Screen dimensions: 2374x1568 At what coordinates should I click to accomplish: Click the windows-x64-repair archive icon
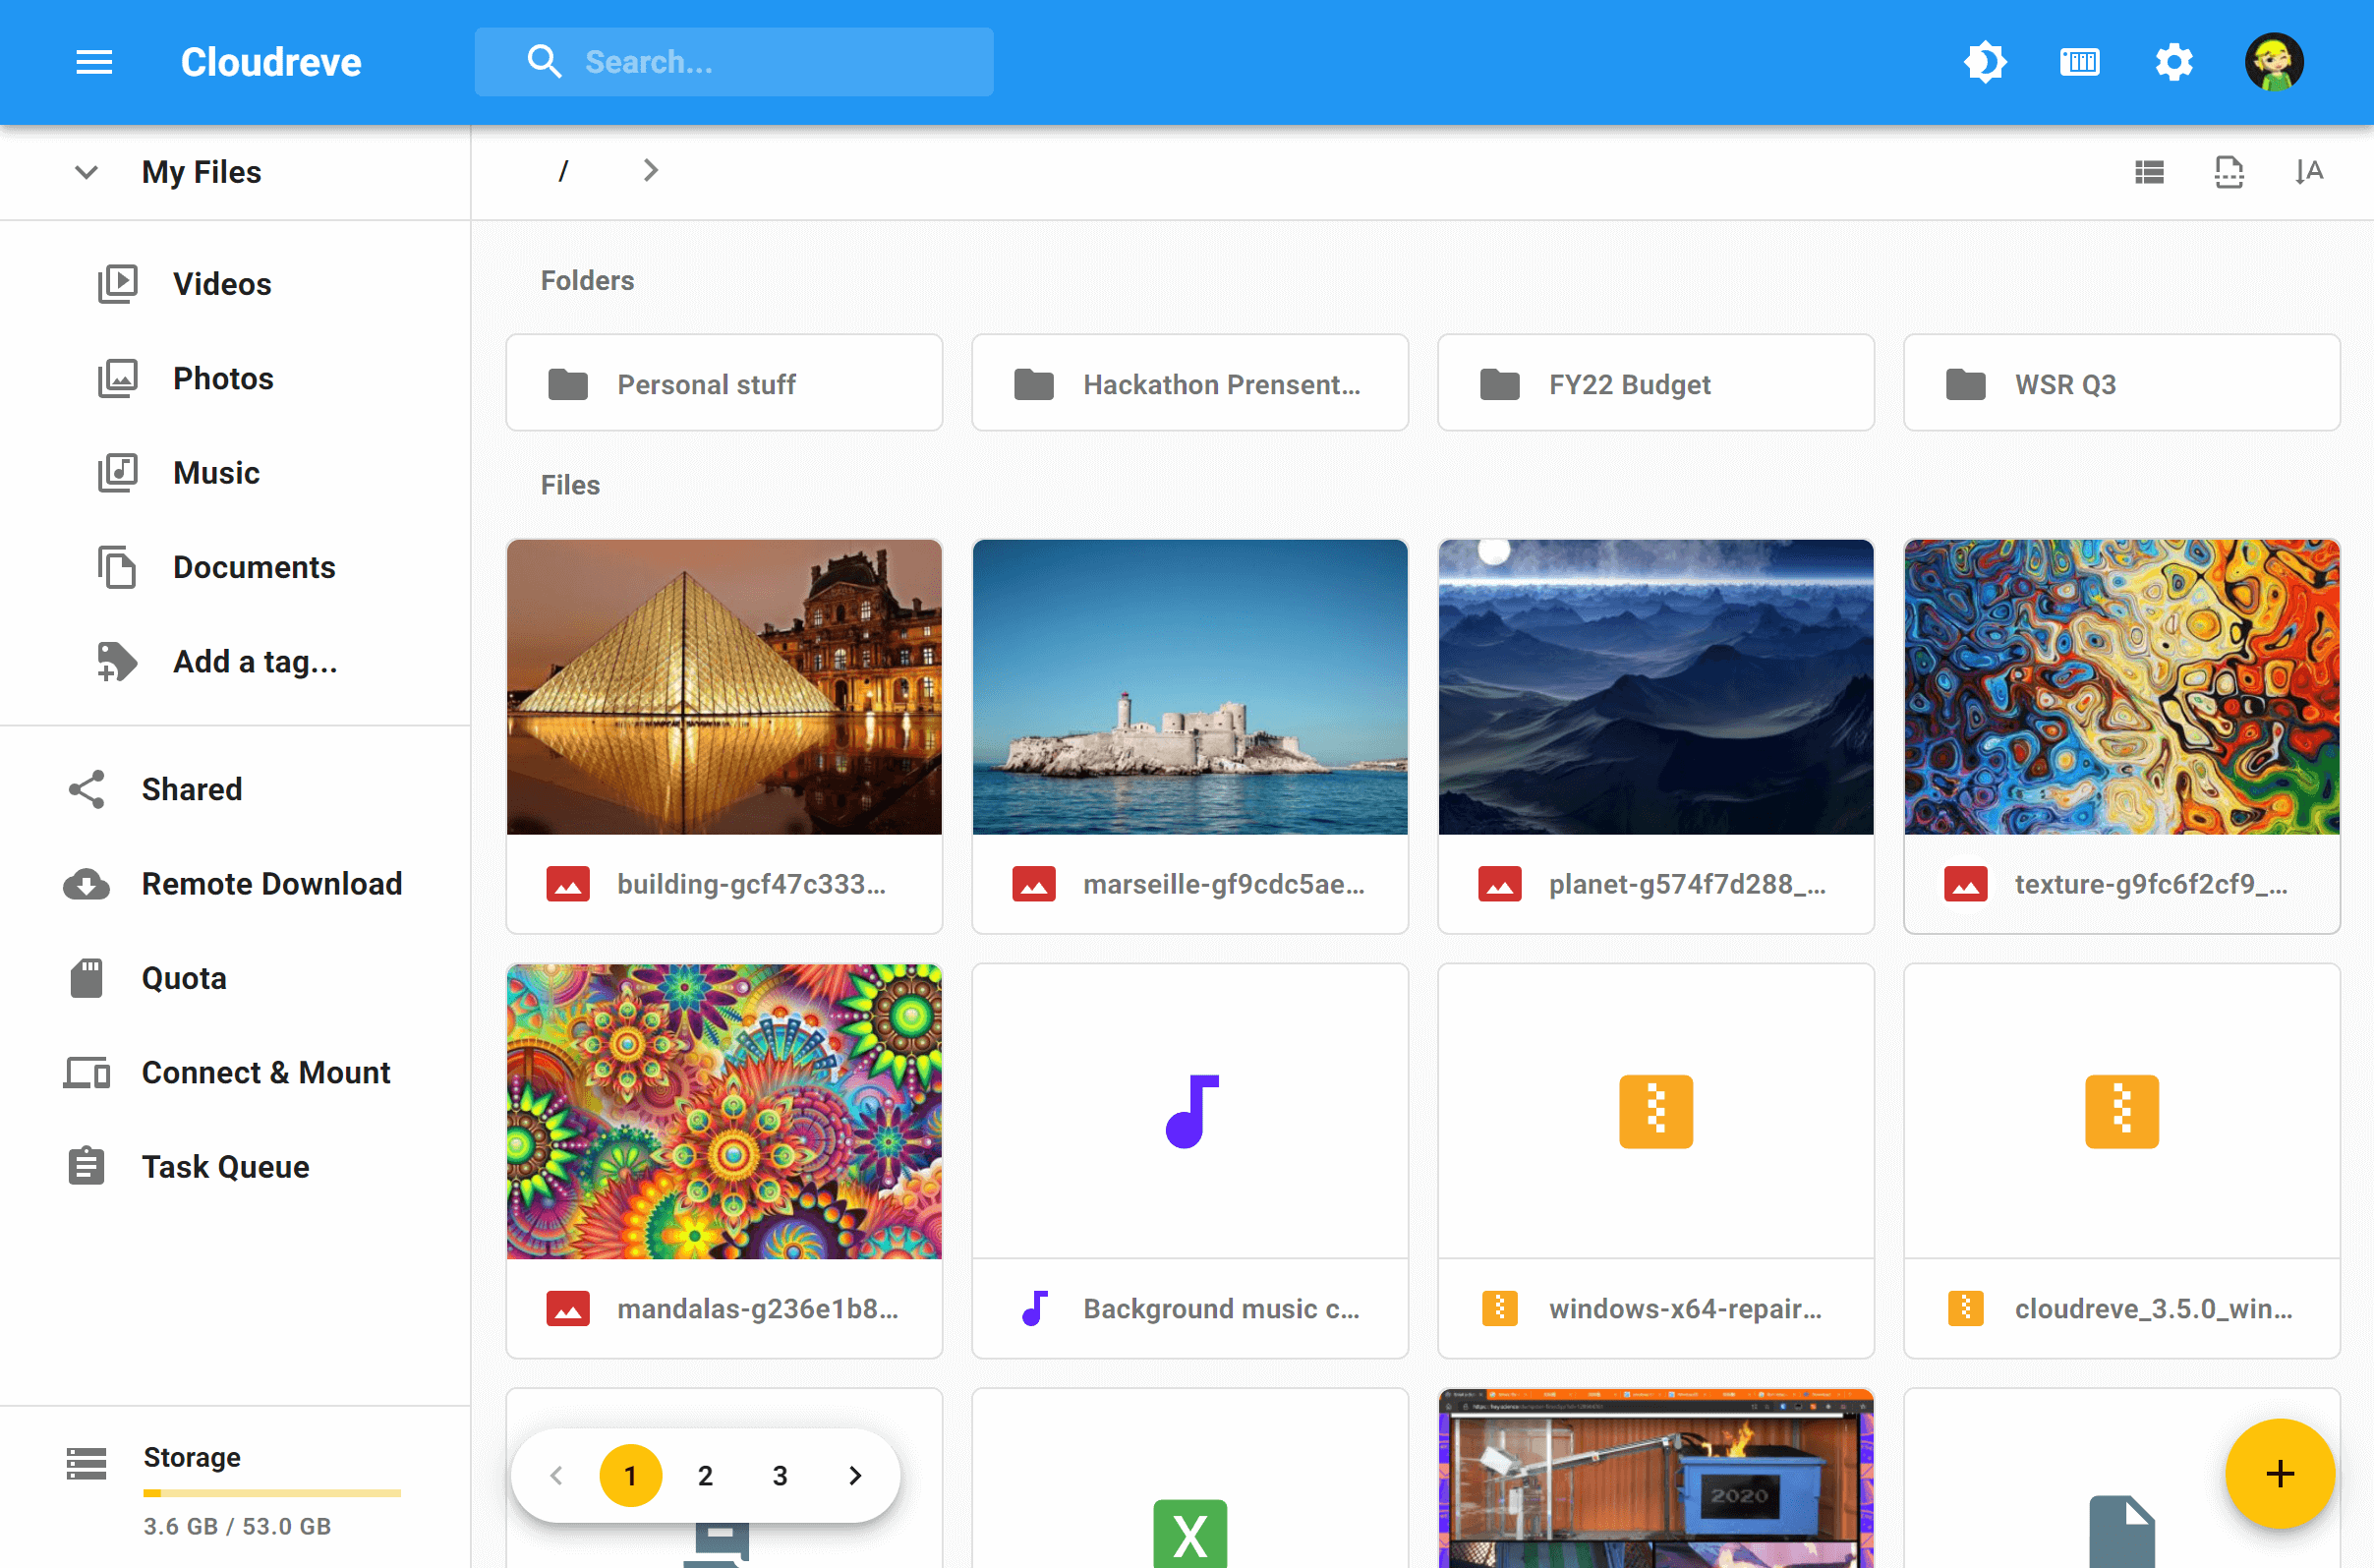click(1656, 1112)
